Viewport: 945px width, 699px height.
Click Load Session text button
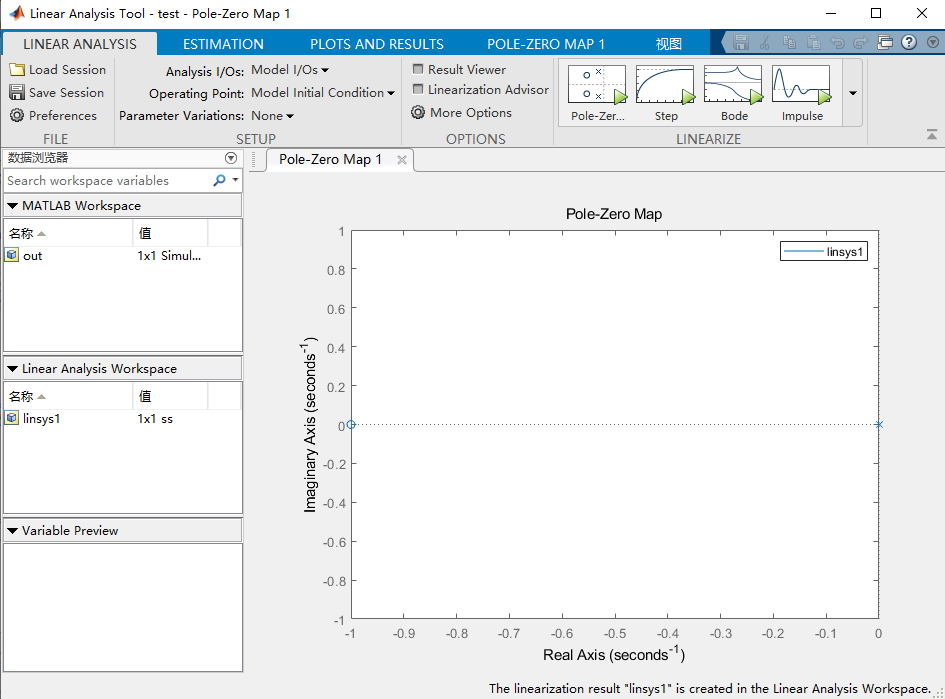click(68, 70)
